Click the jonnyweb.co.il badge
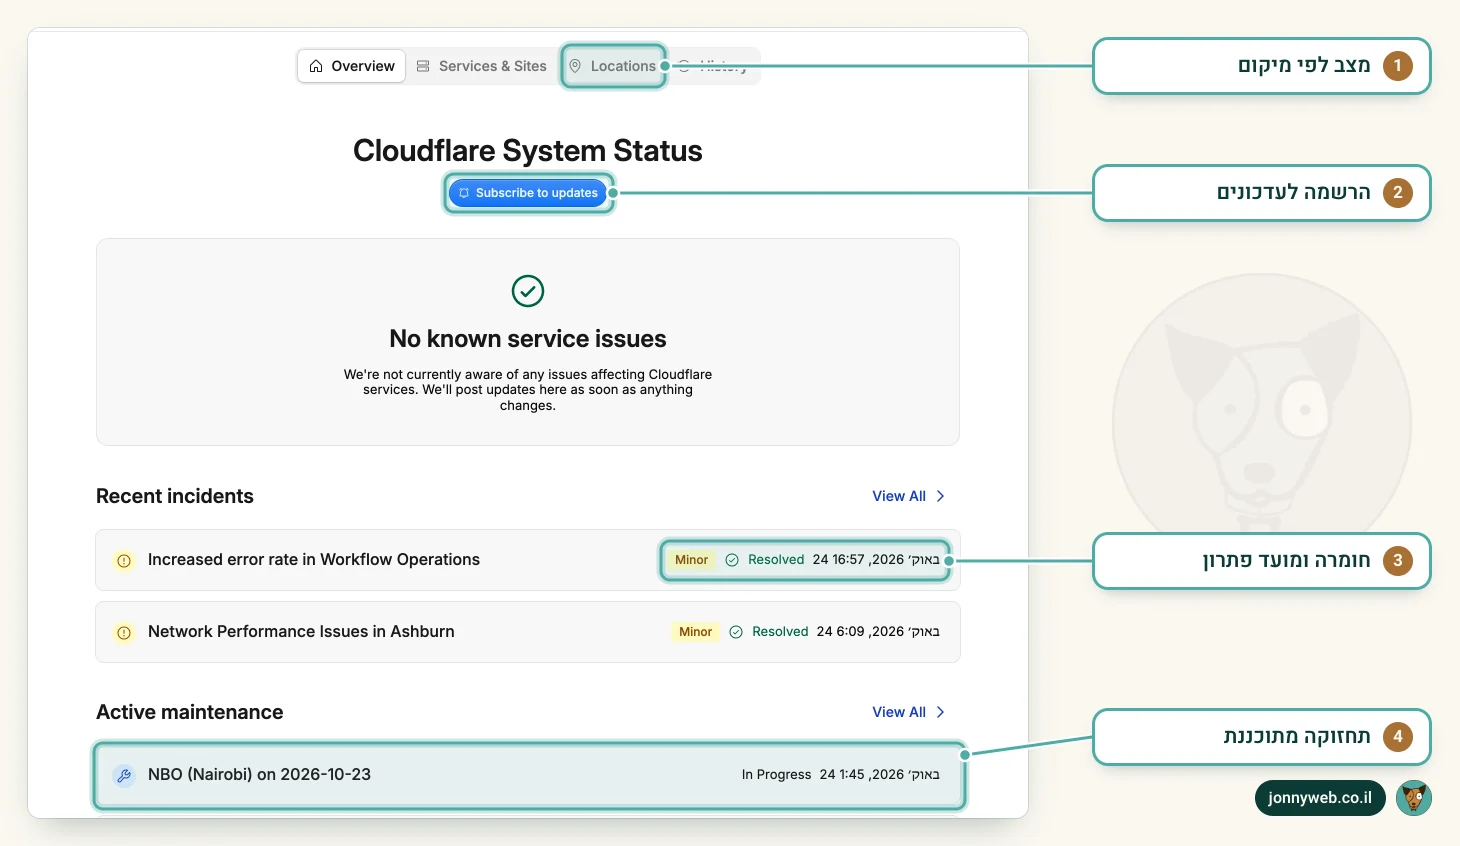 (1320, 798)
